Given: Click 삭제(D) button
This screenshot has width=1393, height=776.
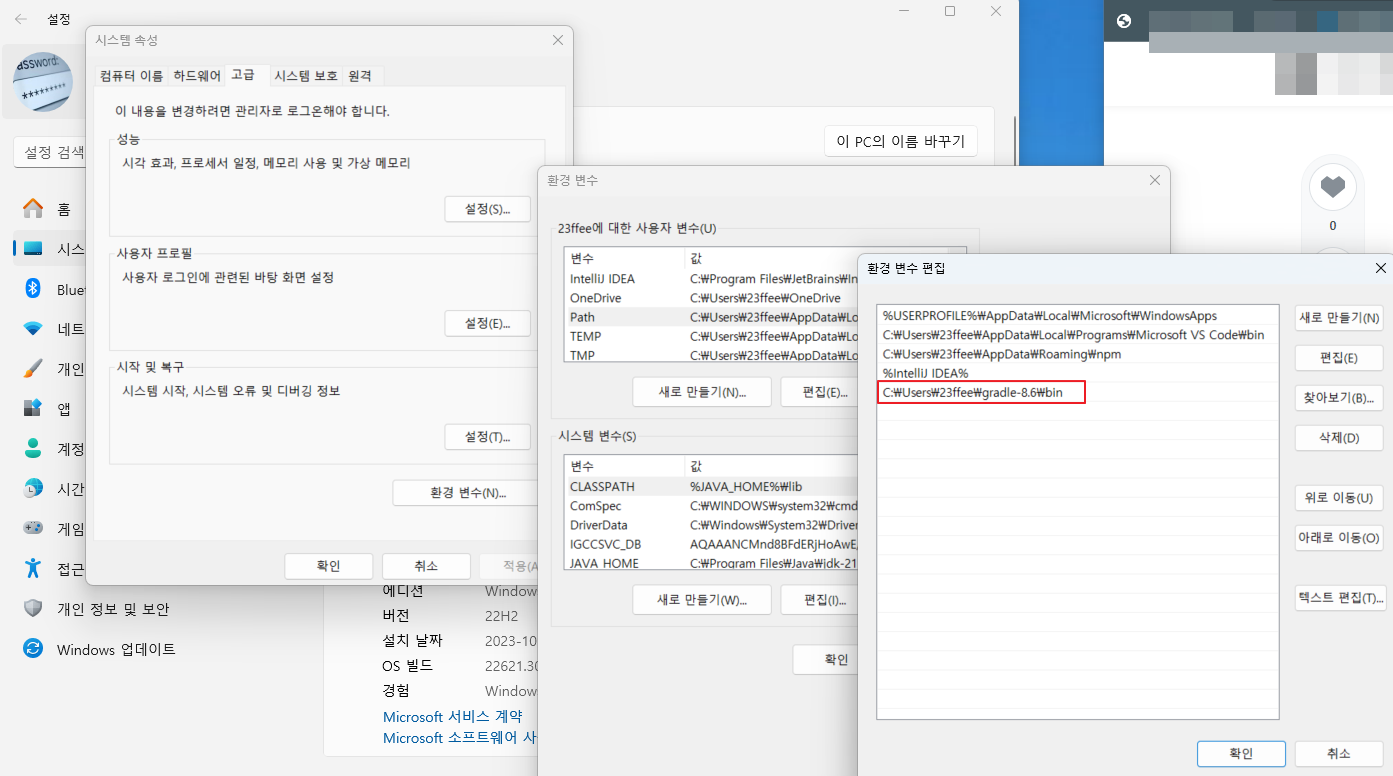Looking at the screenshot, I should click(1339, 438).
